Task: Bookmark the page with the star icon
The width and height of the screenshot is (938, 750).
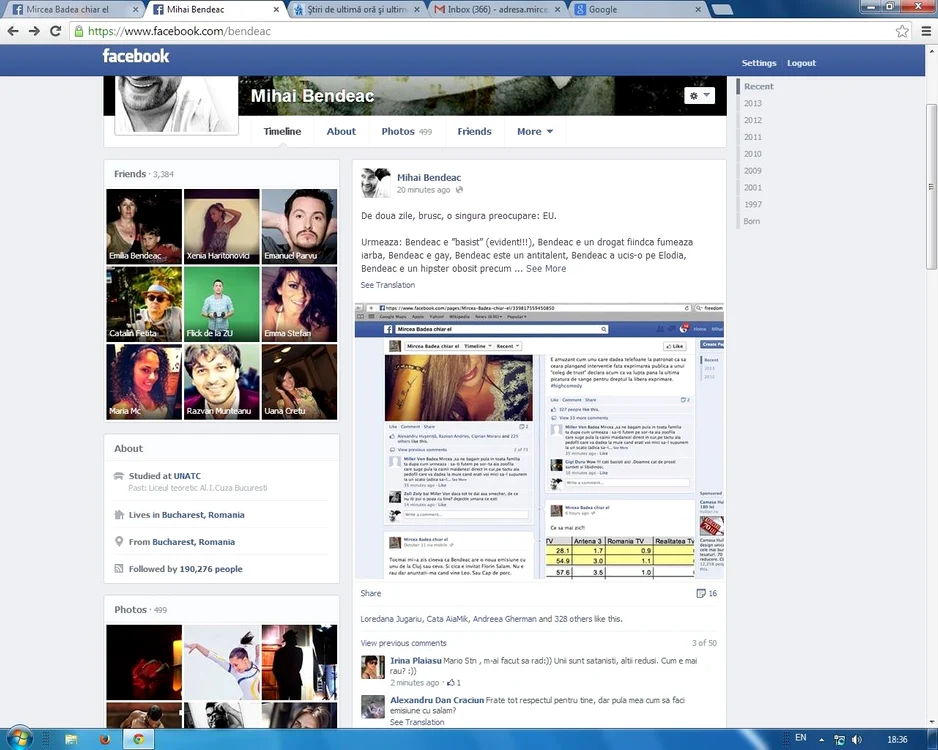Action: click(902, 31)
